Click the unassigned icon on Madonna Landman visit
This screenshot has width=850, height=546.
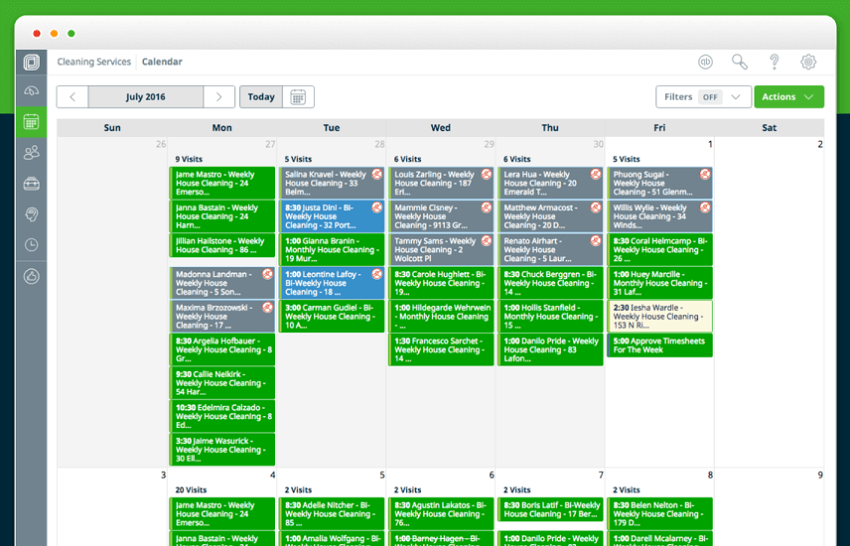coord(267,274)
